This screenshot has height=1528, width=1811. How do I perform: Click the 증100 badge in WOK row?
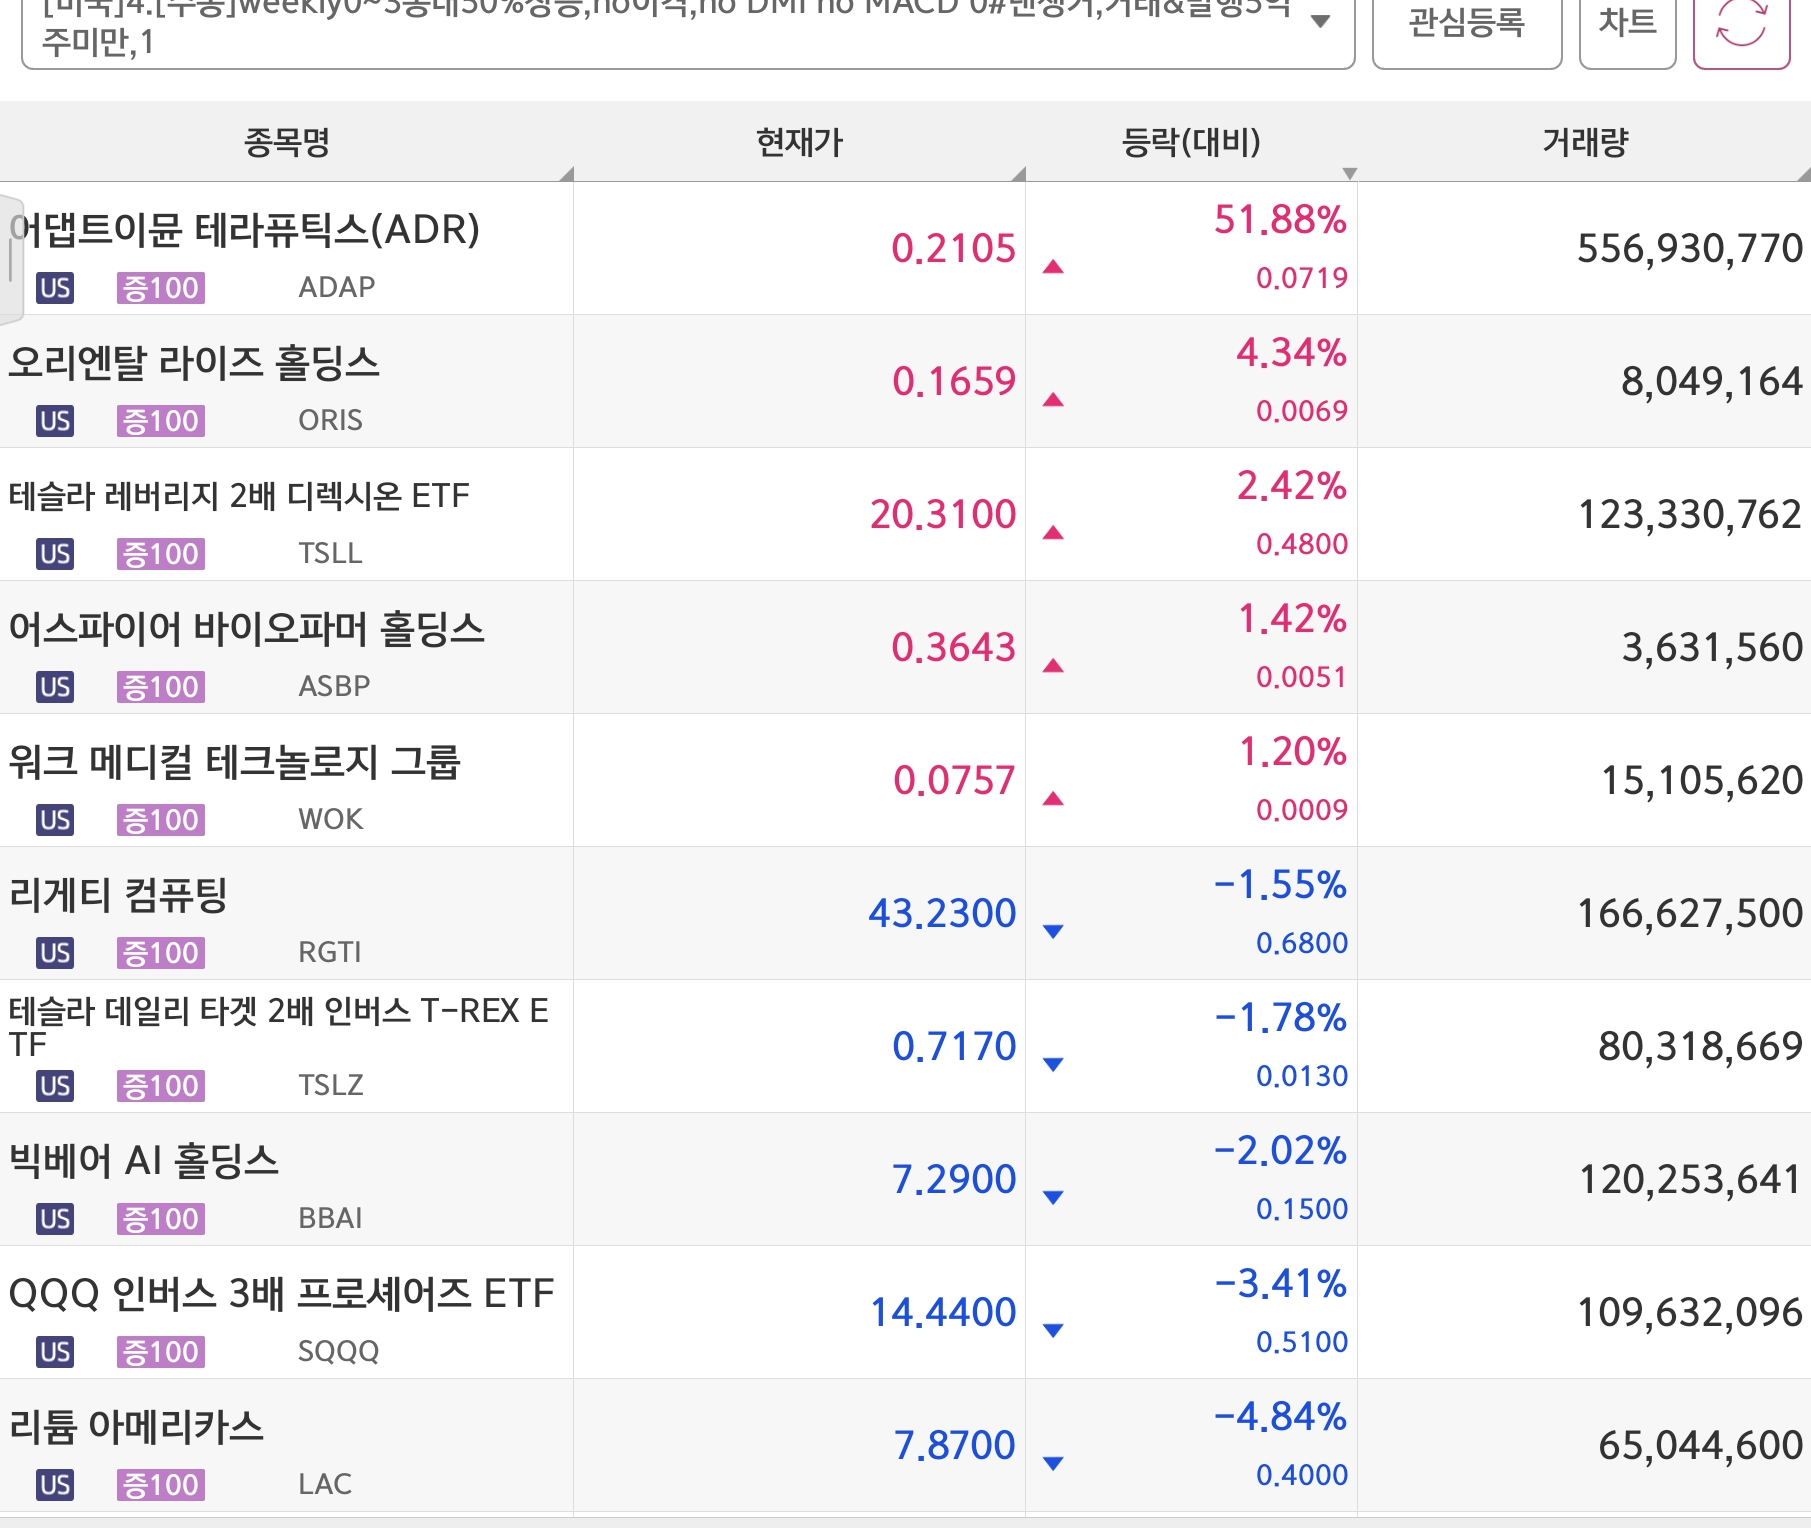[161, 820]
